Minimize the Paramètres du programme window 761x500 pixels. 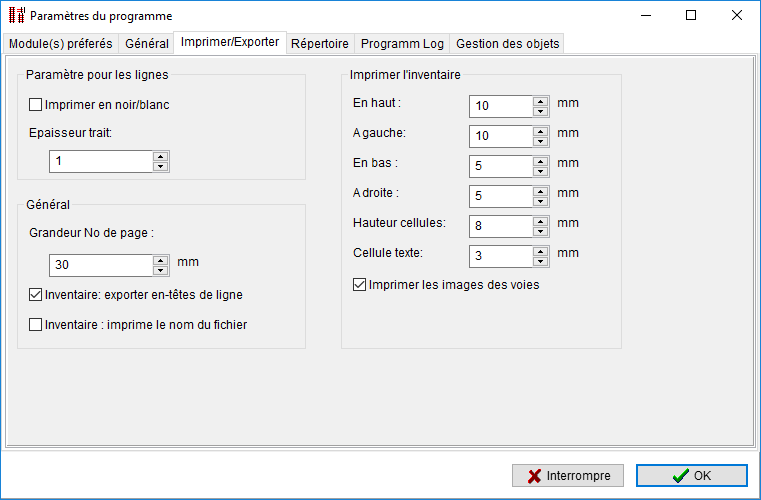(x=645, y=16)
